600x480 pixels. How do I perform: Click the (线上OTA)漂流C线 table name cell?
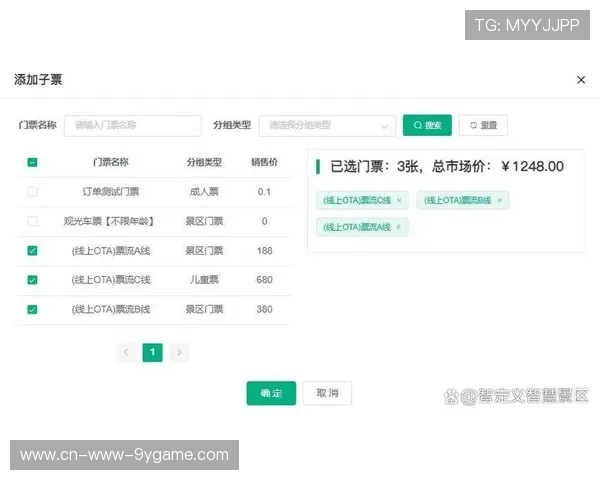pyautogui.click(x=111, y=280)
